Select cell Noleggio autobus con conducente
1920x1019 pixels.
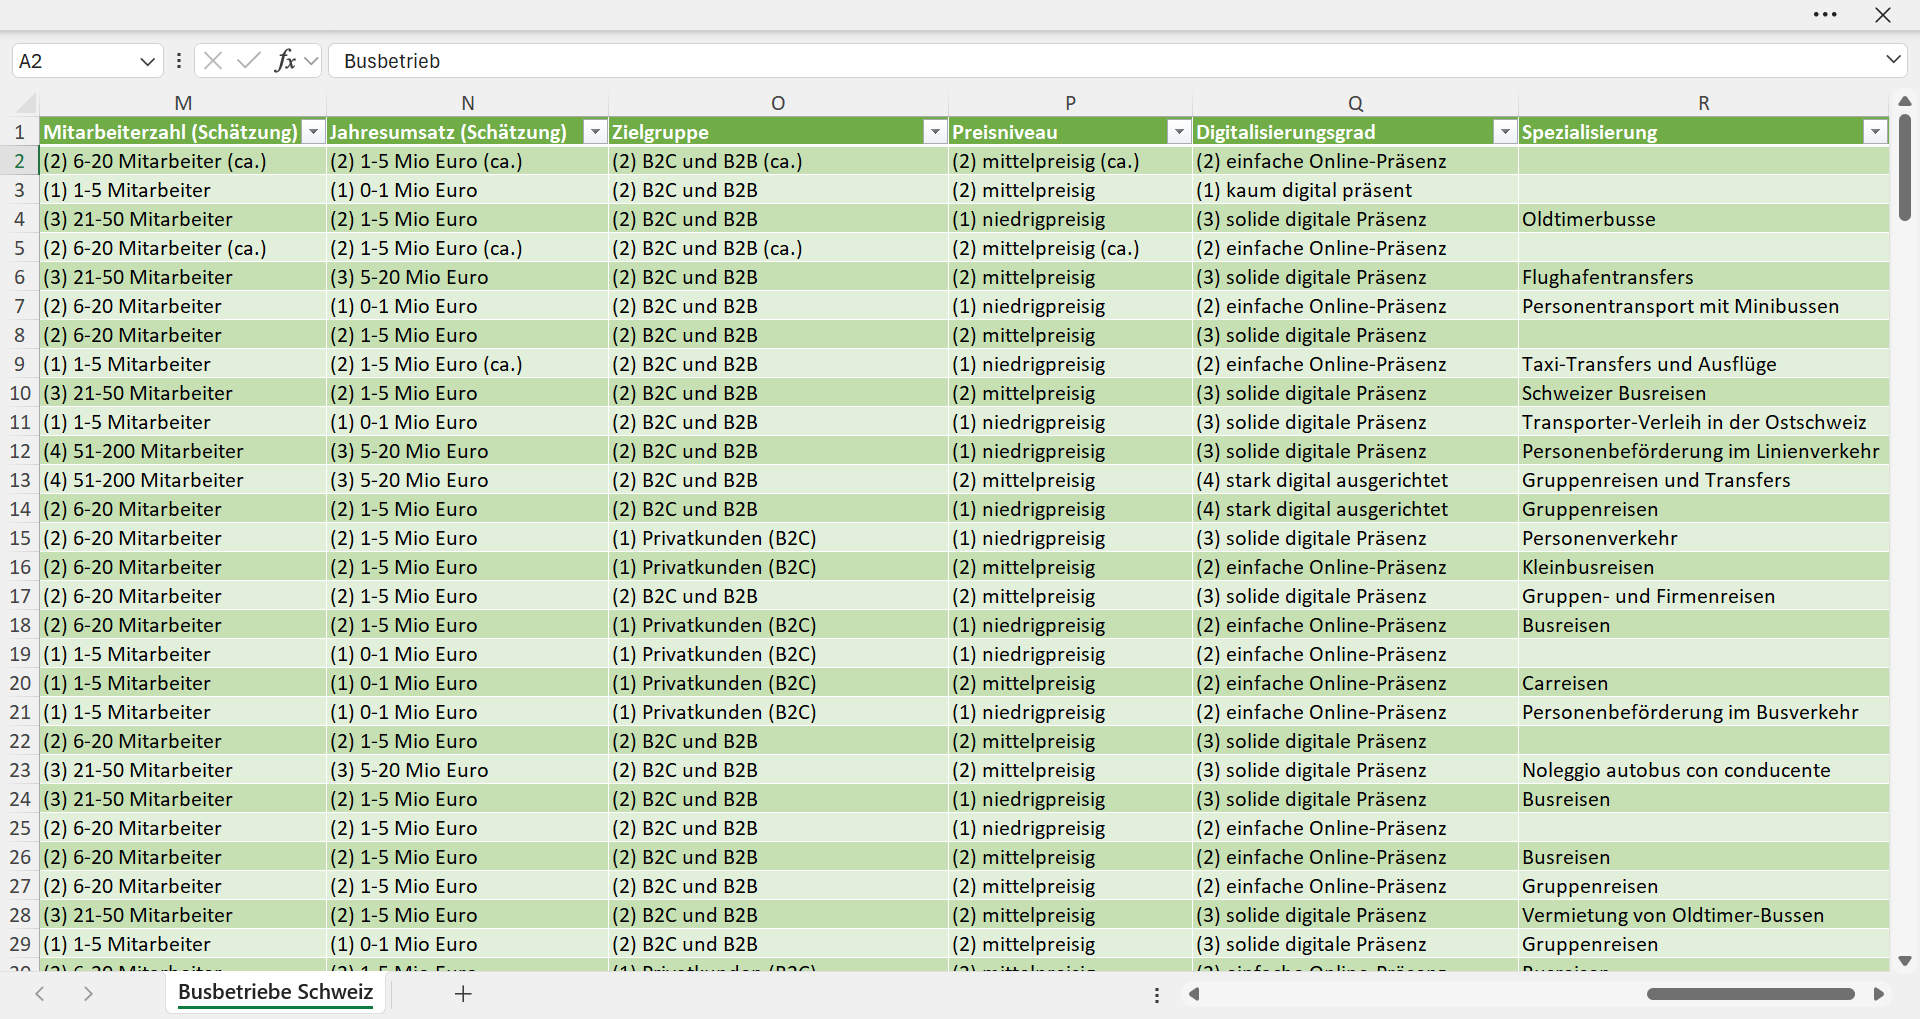[1703, 770]
